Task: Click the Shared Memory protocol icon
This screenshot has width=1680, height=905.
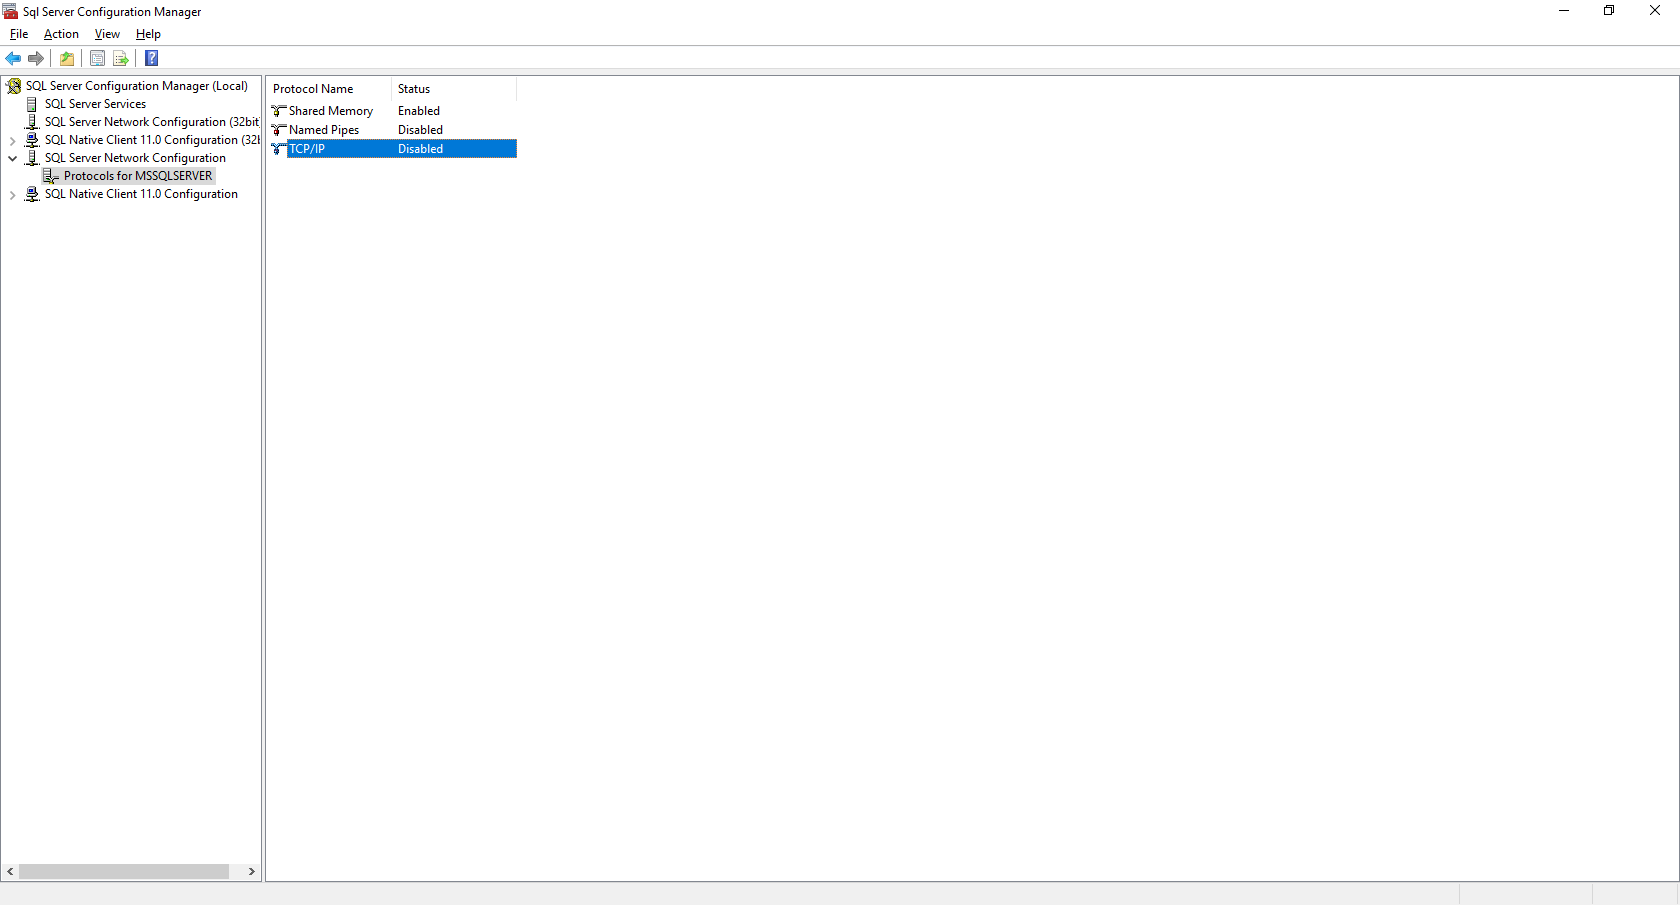Action: click(x=279, y=111)
